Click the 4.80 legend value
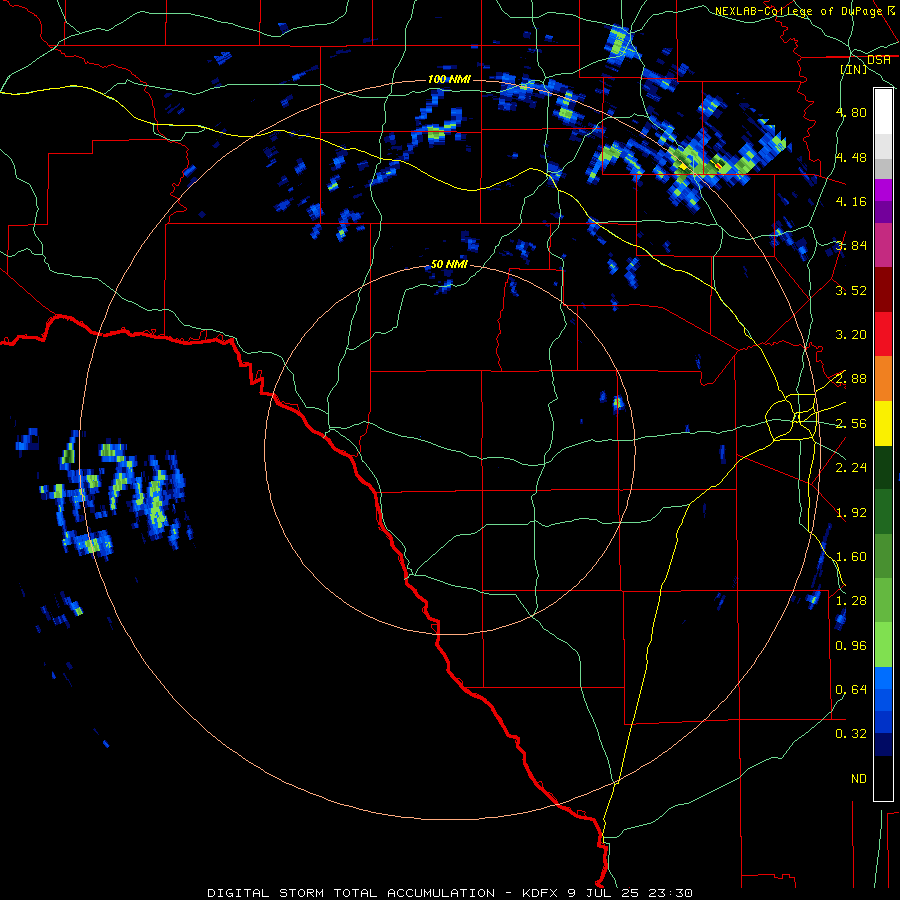The width and height of the screenshot is (900, 900). point(851,112)
